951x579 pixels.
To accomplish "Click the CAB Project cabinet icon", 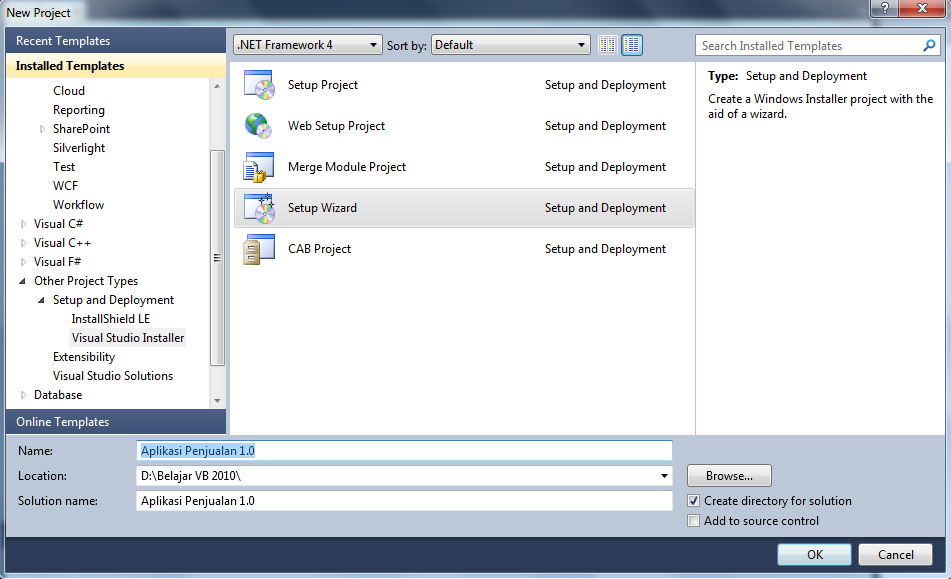I will 259,249.
